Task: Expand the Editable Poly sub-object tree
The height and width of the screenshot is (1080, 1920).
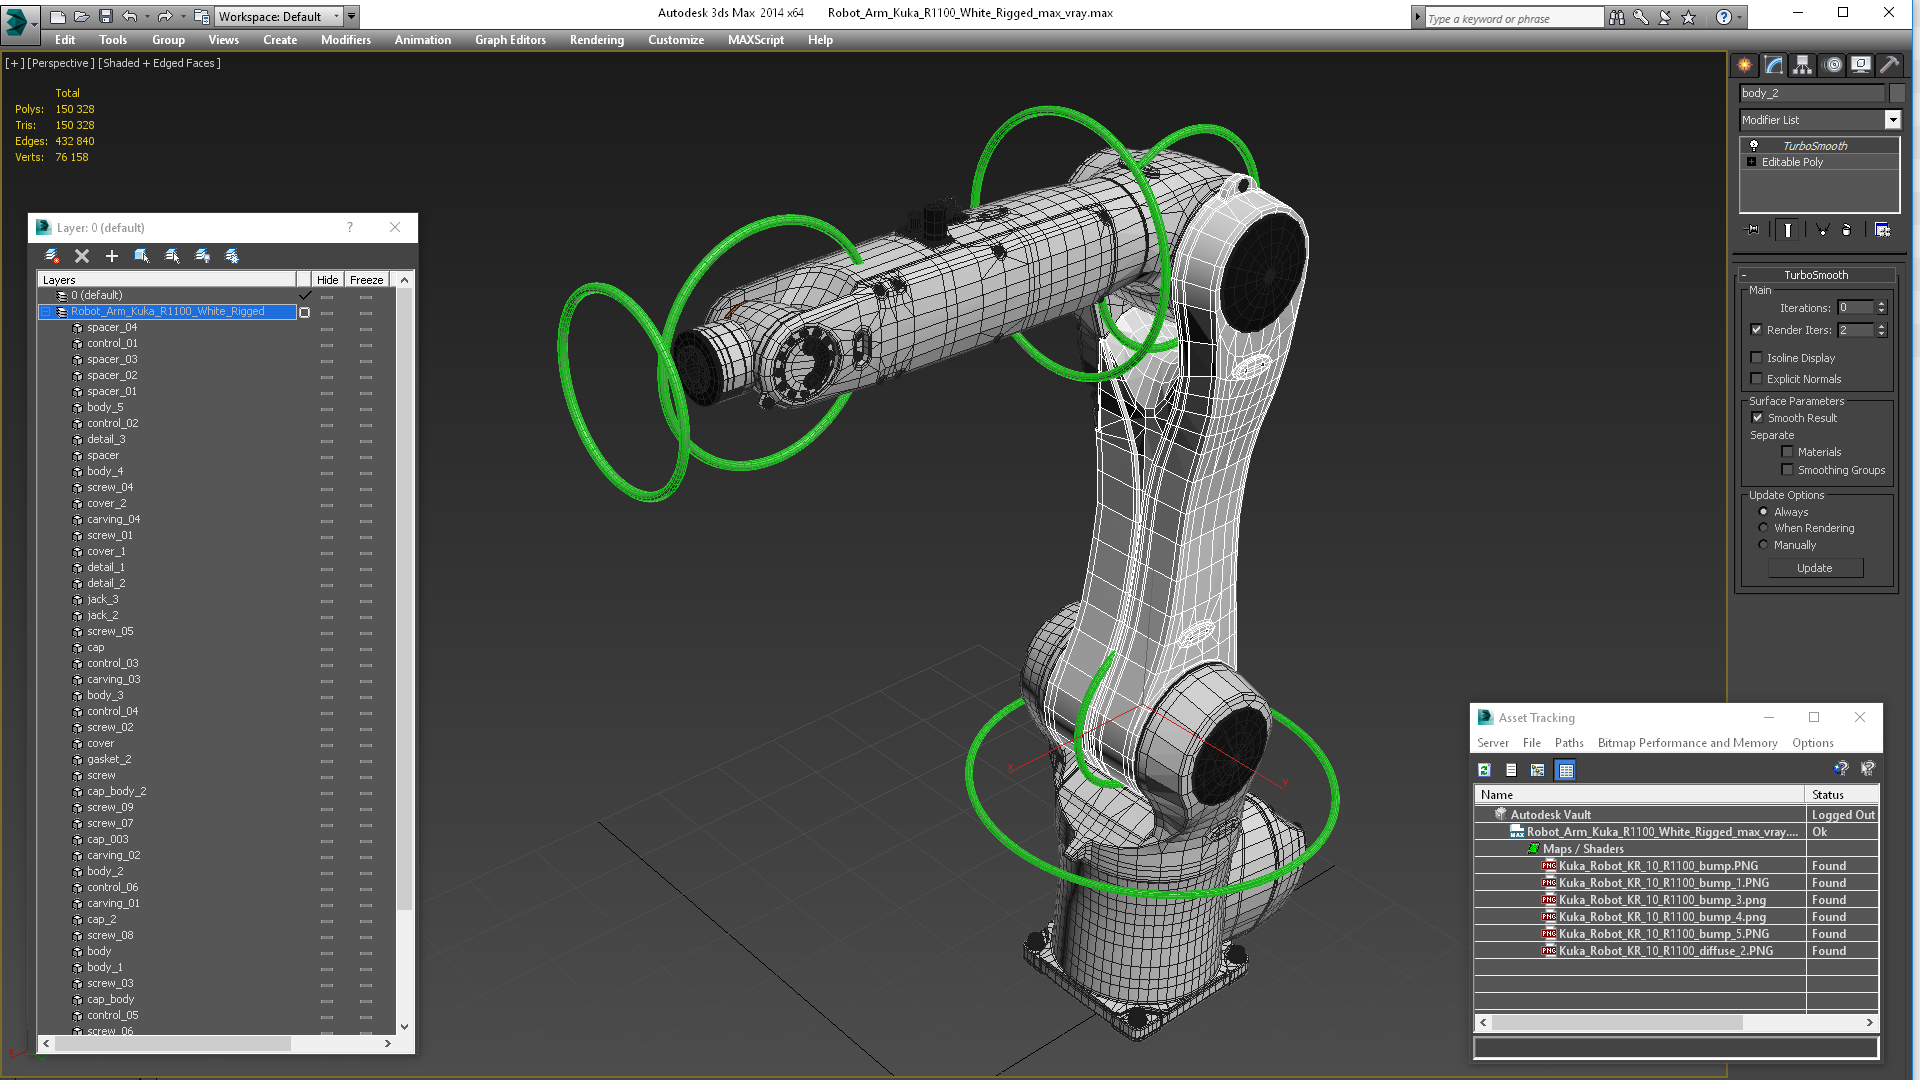Action: coord(1751,162)
